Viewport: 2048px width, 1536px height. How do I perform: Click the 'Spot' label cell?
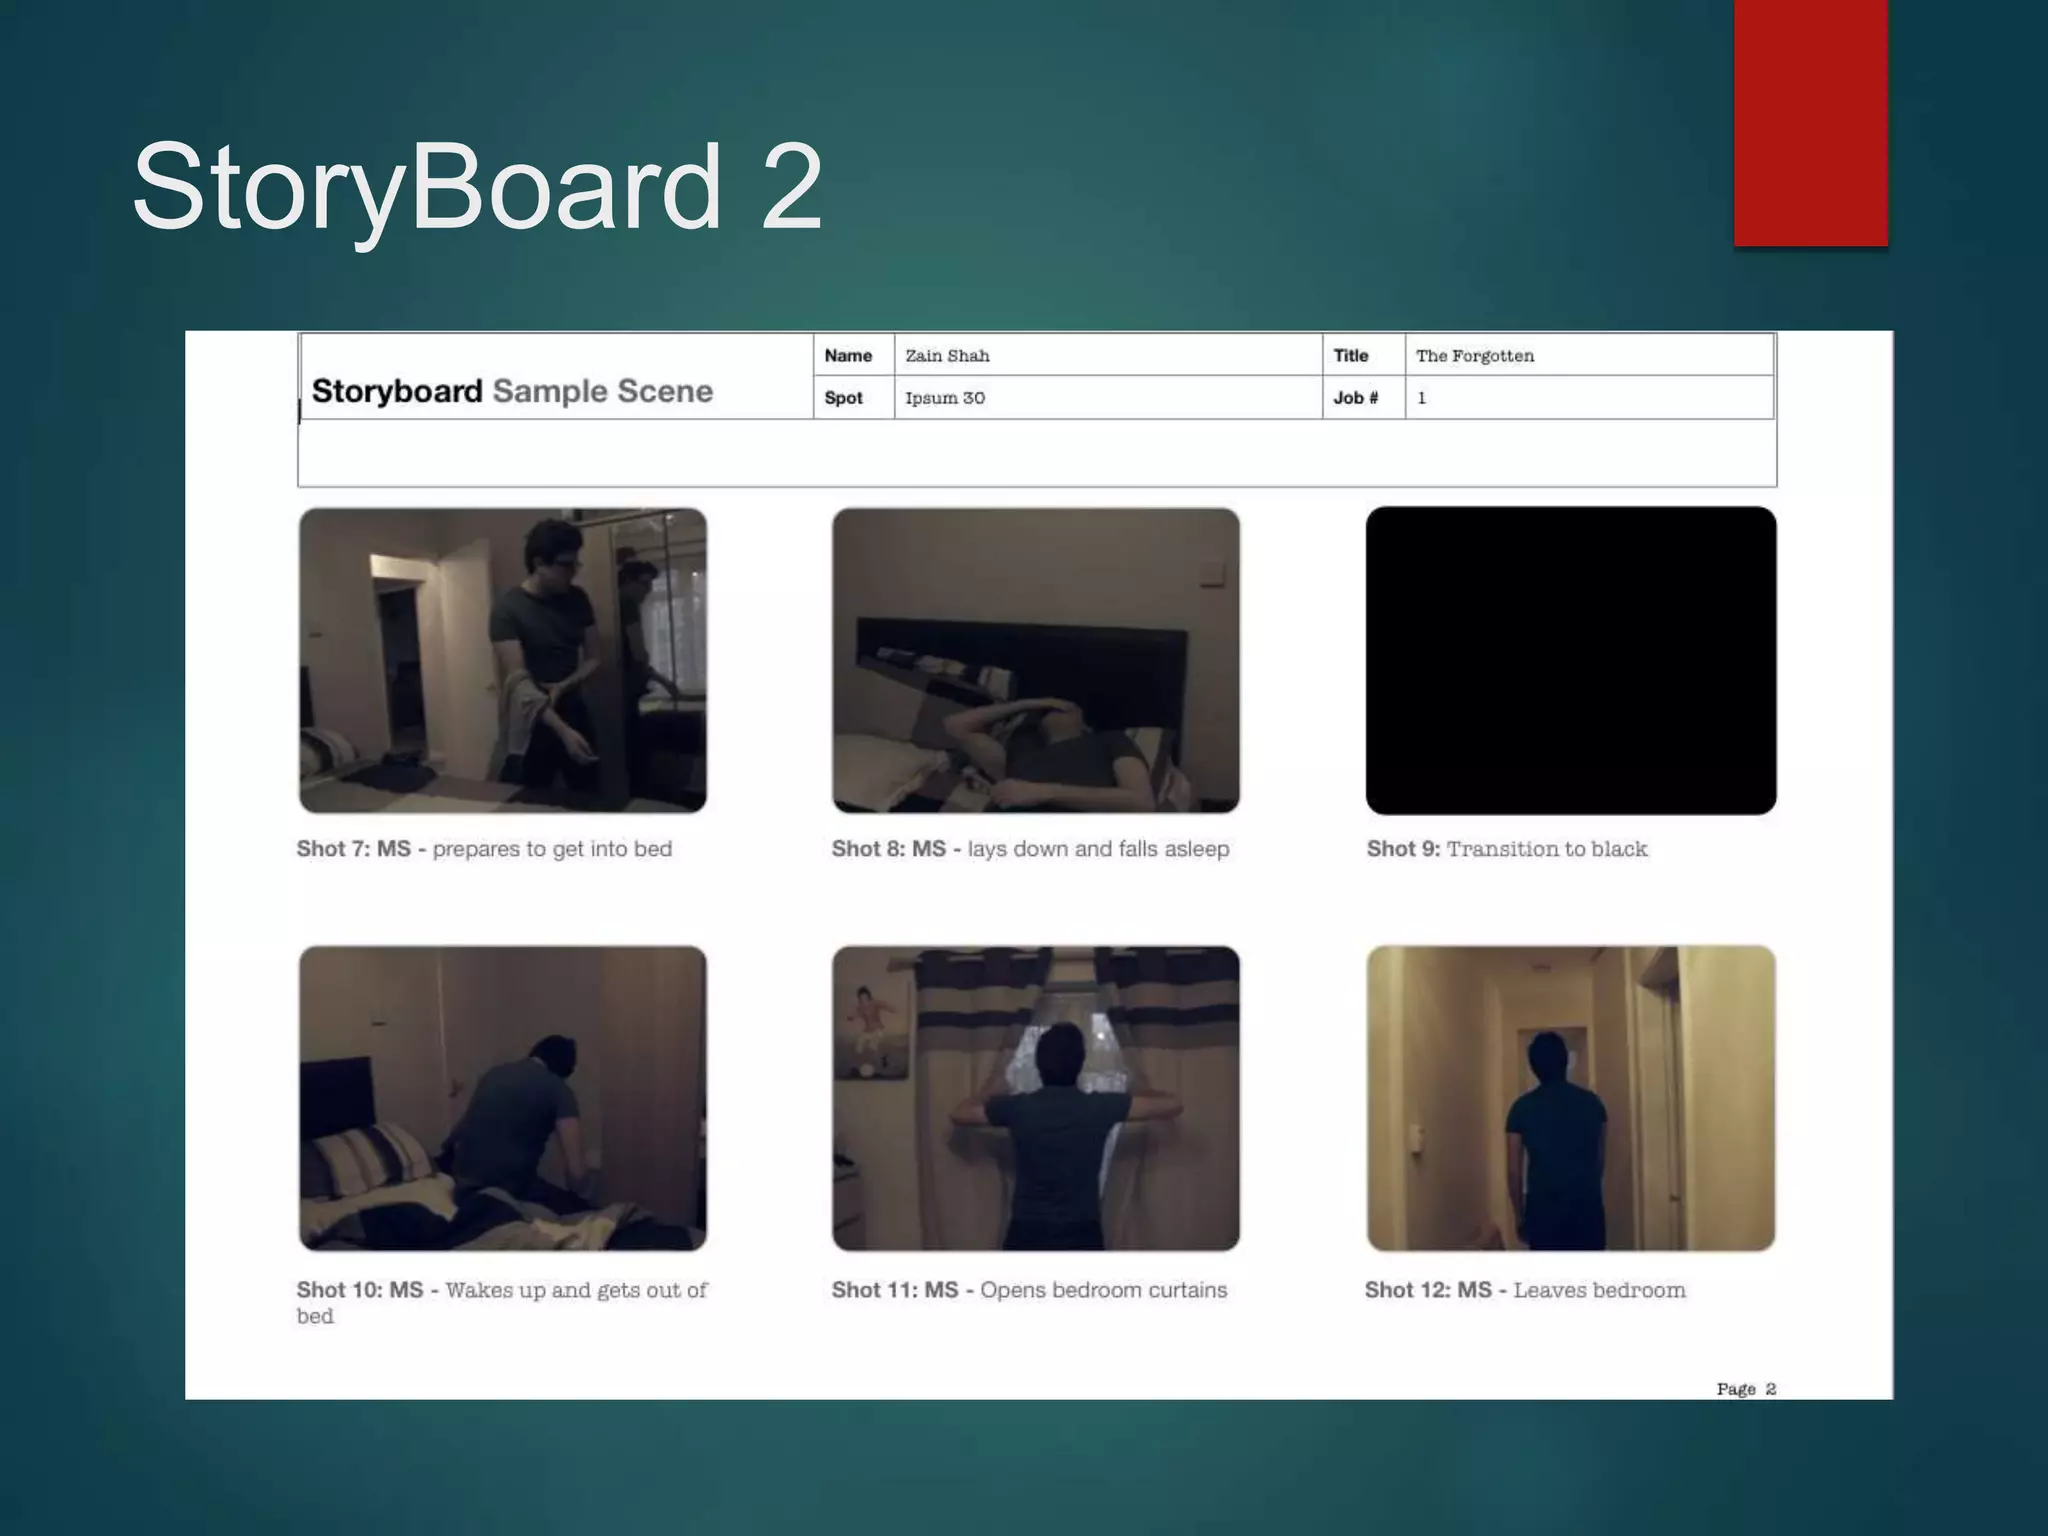click(854, 398)
